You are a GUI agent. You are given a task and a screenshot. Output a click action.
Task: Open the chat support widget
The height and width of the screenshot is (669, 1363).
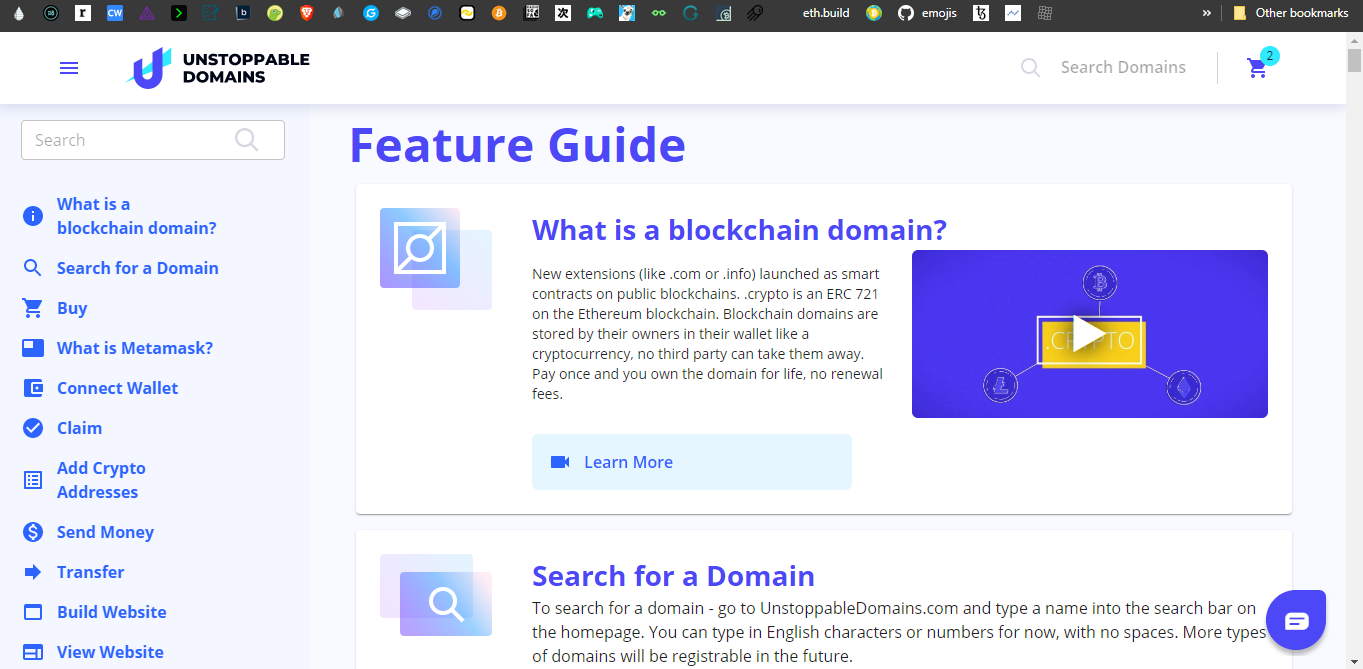[1296, 621]
